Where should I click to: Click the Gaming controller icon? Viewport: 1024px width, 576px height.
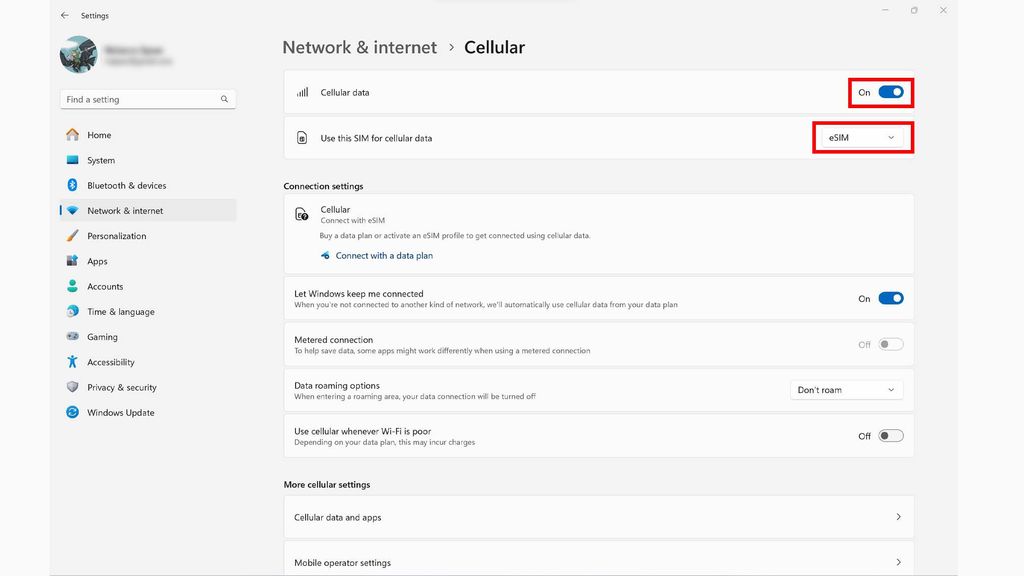pyautogui.click(x=72, y=337)
